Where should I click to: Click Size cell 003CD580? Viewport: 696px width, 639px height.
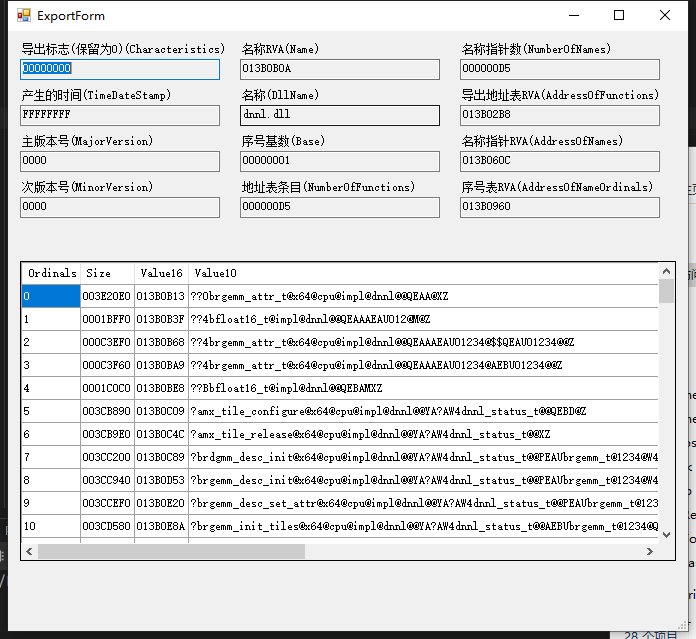coord(107,526)
